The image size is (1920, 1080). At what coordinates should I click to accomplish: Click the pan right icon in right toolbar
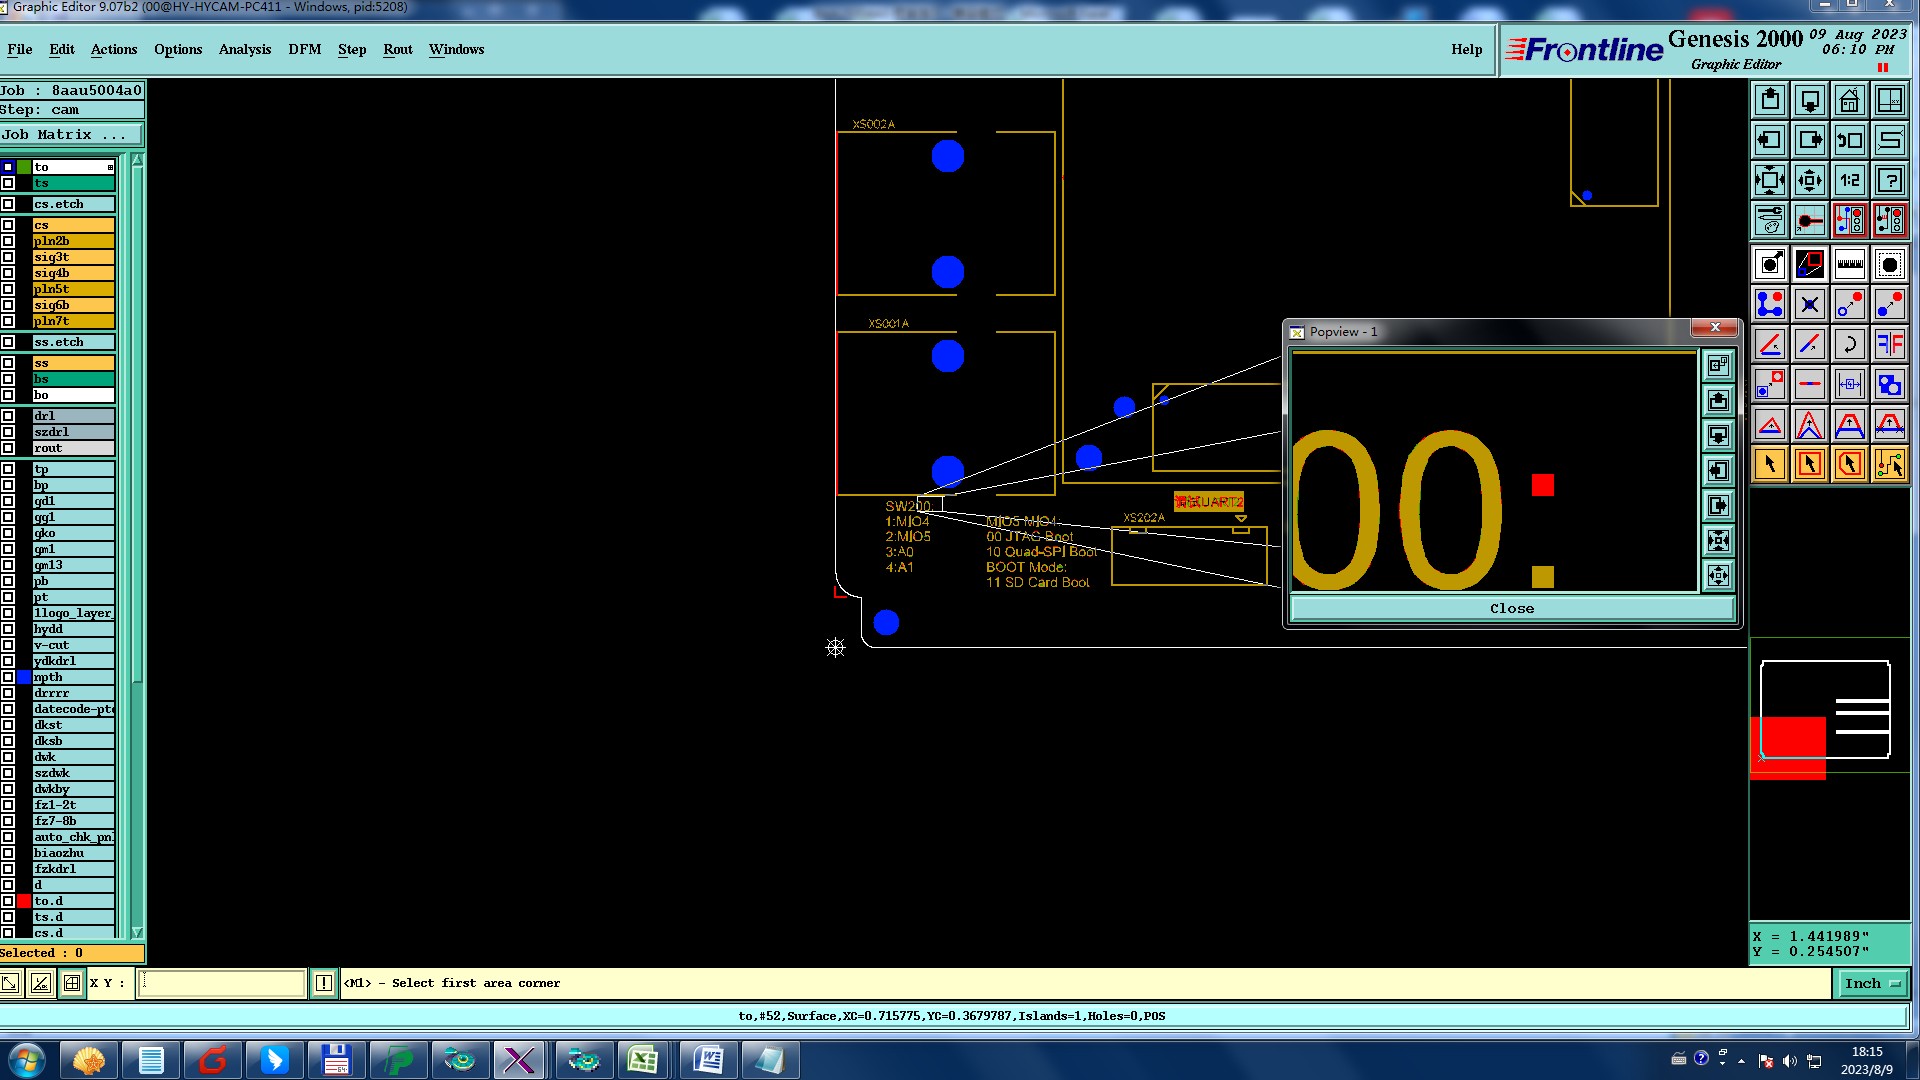1810,140
